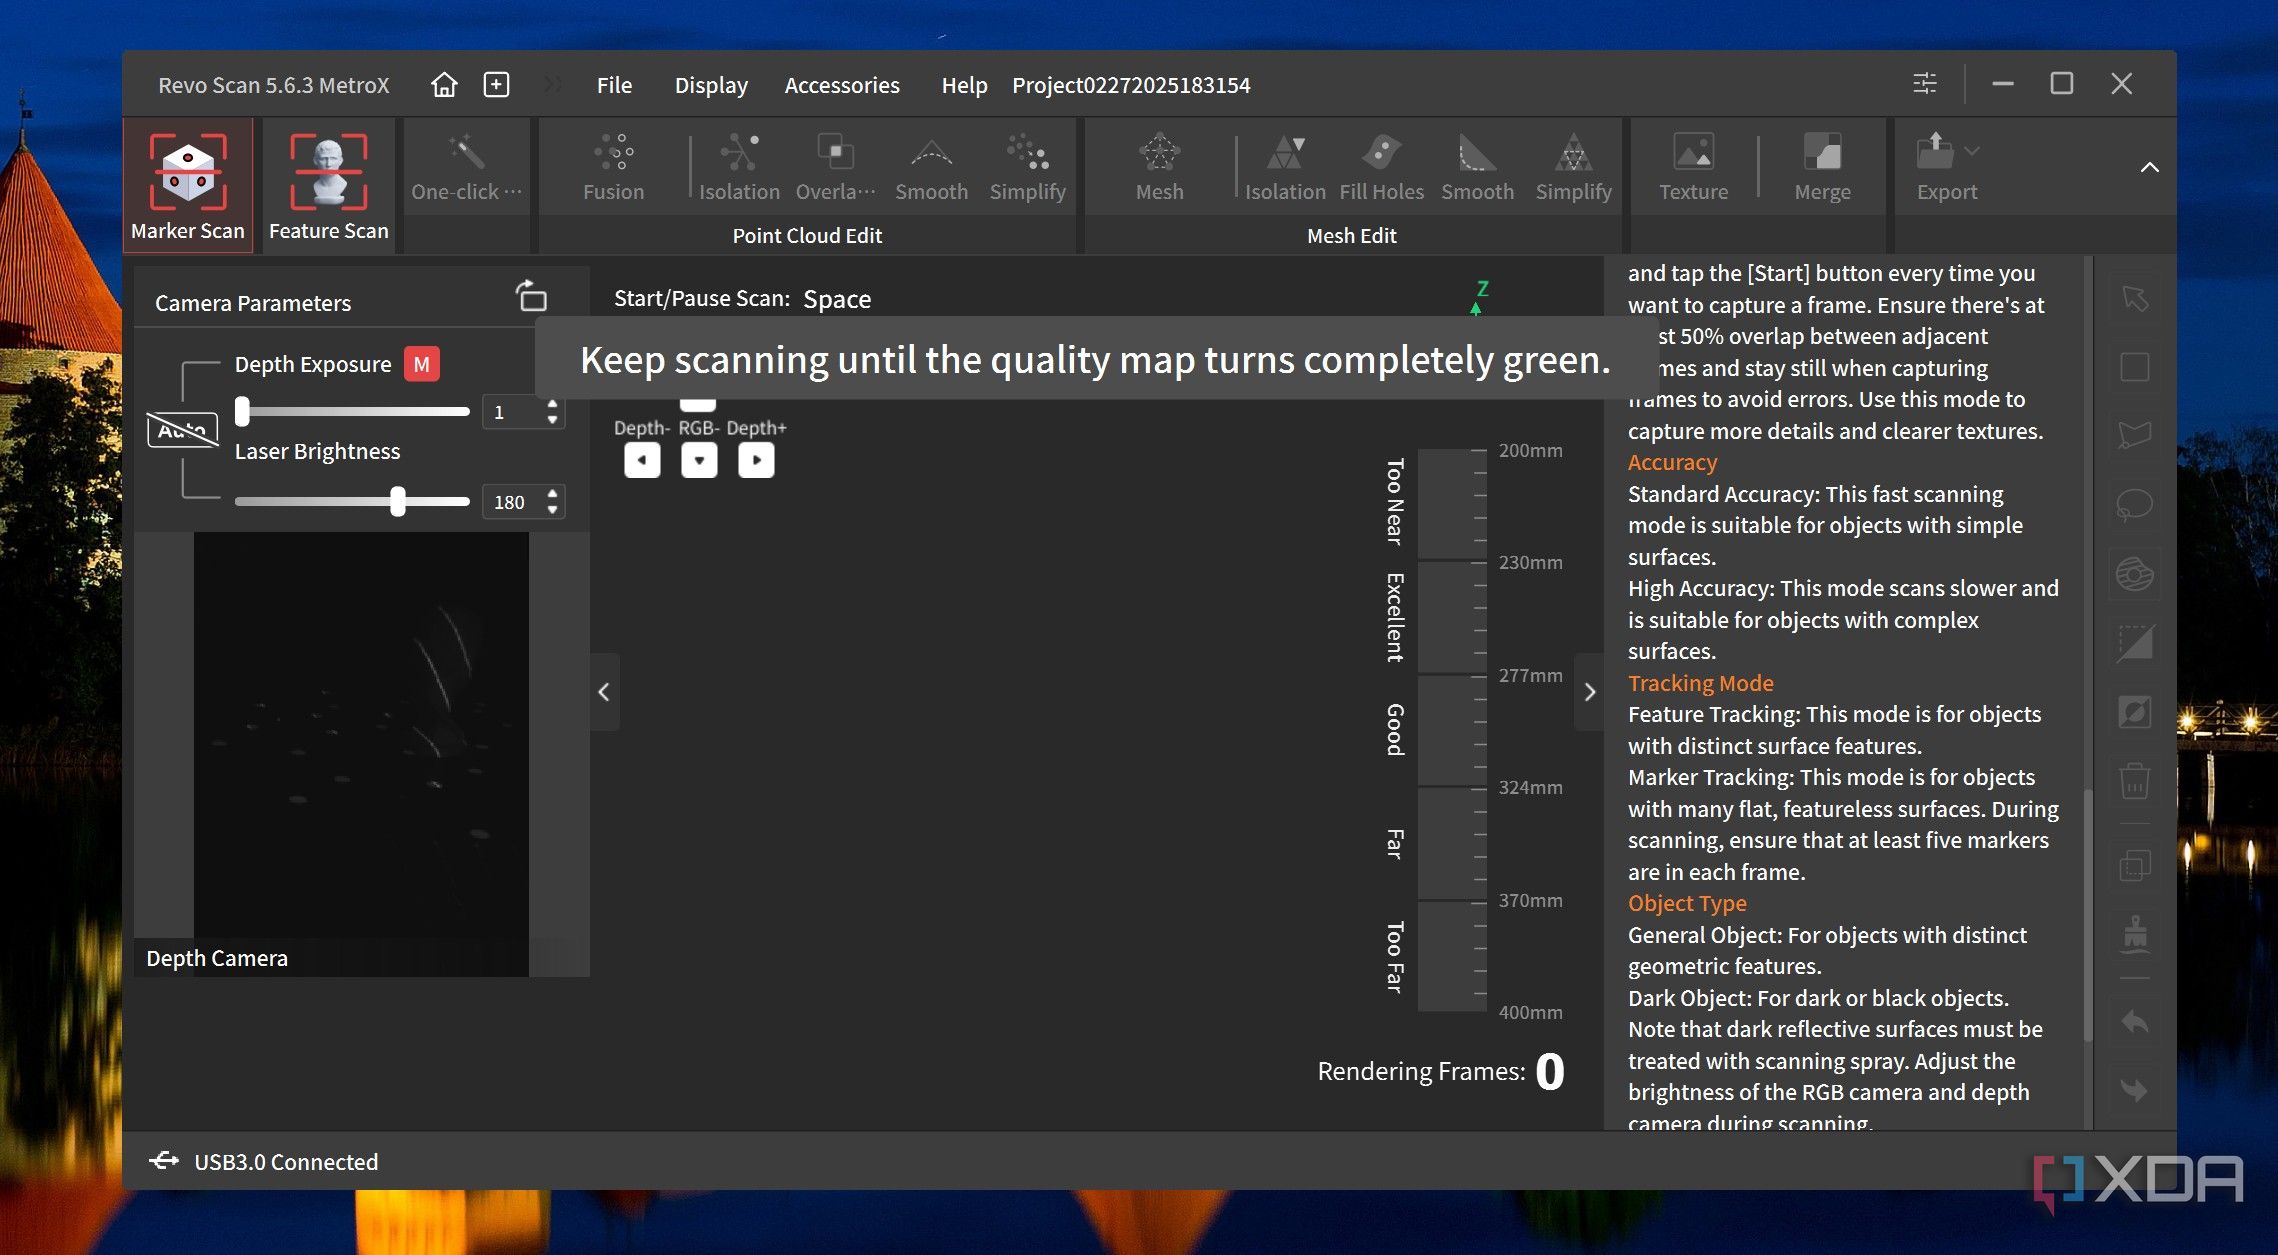Click point cloud Simplify tool
This screenshot has height=1255, width=2278.
coord(1027,167)
